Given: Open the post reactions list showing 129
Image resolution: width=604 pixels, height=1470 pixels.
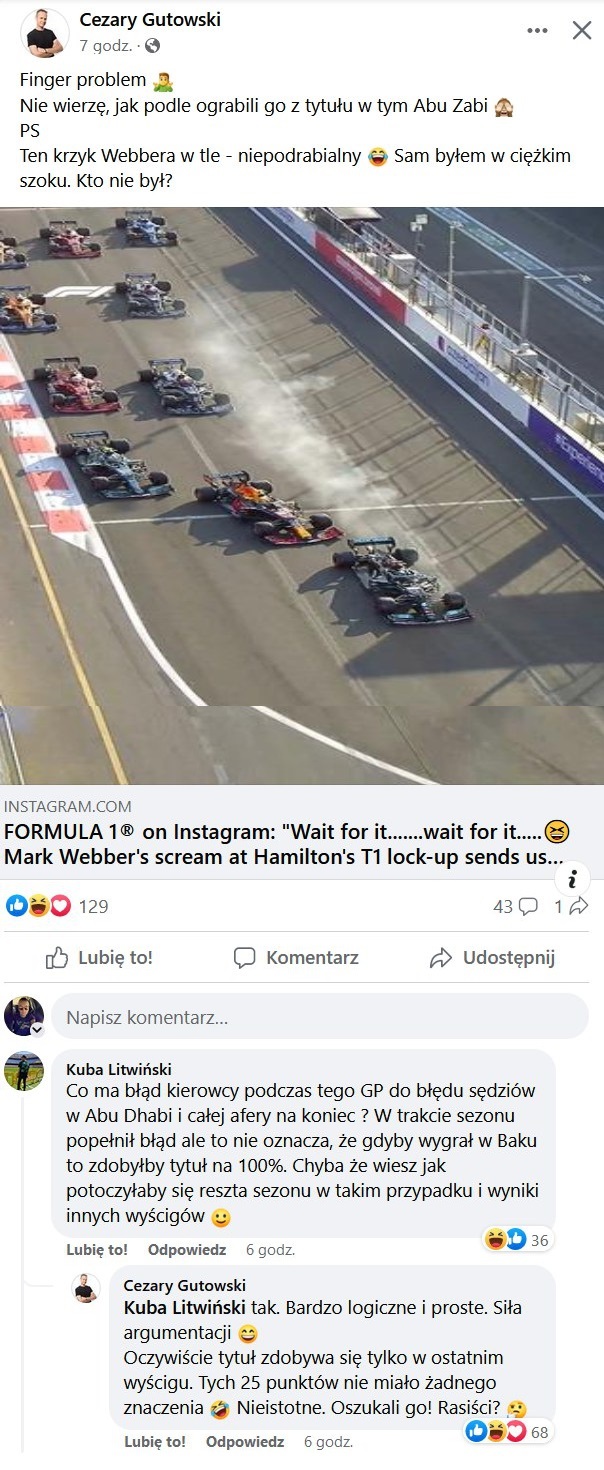Looking at the screenshot, I should point(58,906).
